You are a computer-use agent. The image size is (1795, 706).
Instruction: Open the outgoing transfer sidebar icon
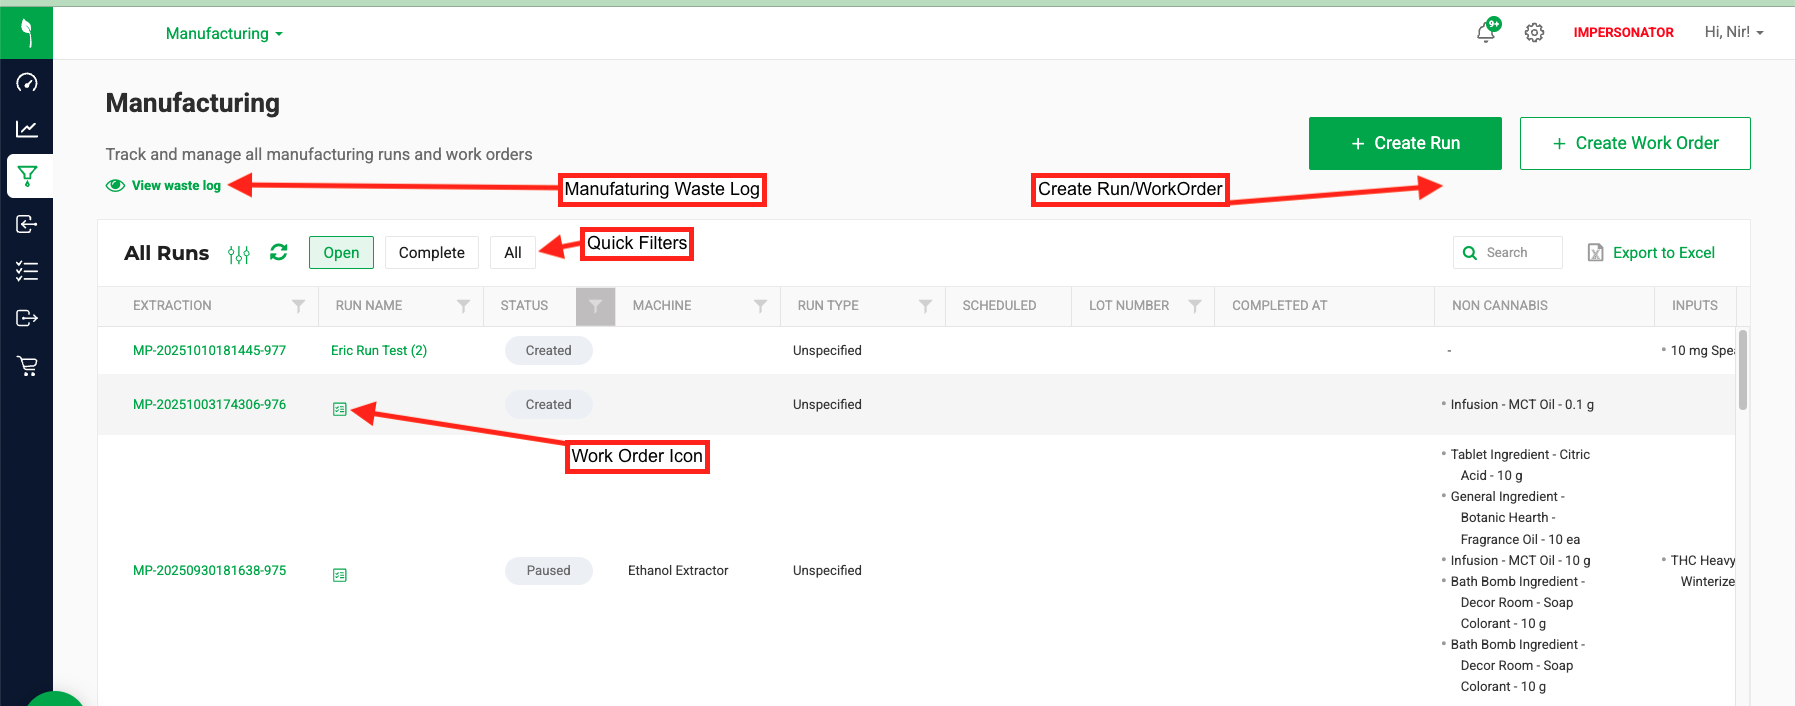click(27, 318)
